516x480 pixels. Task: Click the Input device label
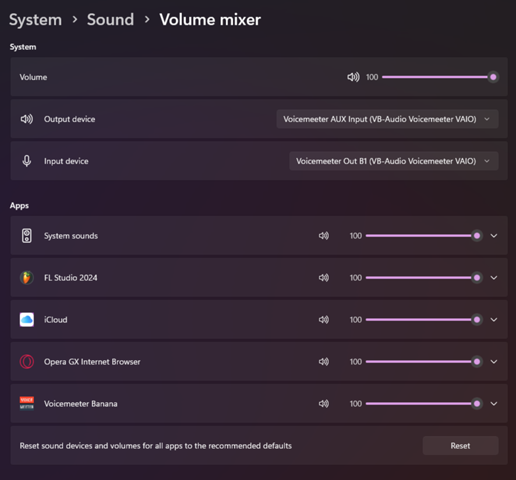66,161
